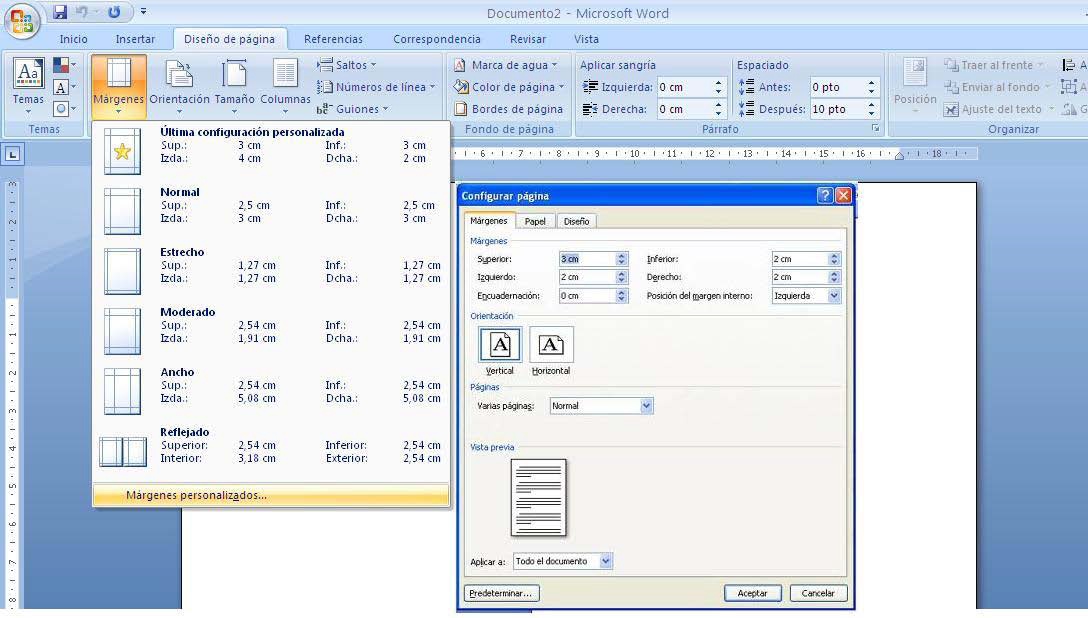This screenshot has height=618, width=1088.
Task: Click Ajuste del texto button
Action: click(998, 109)
